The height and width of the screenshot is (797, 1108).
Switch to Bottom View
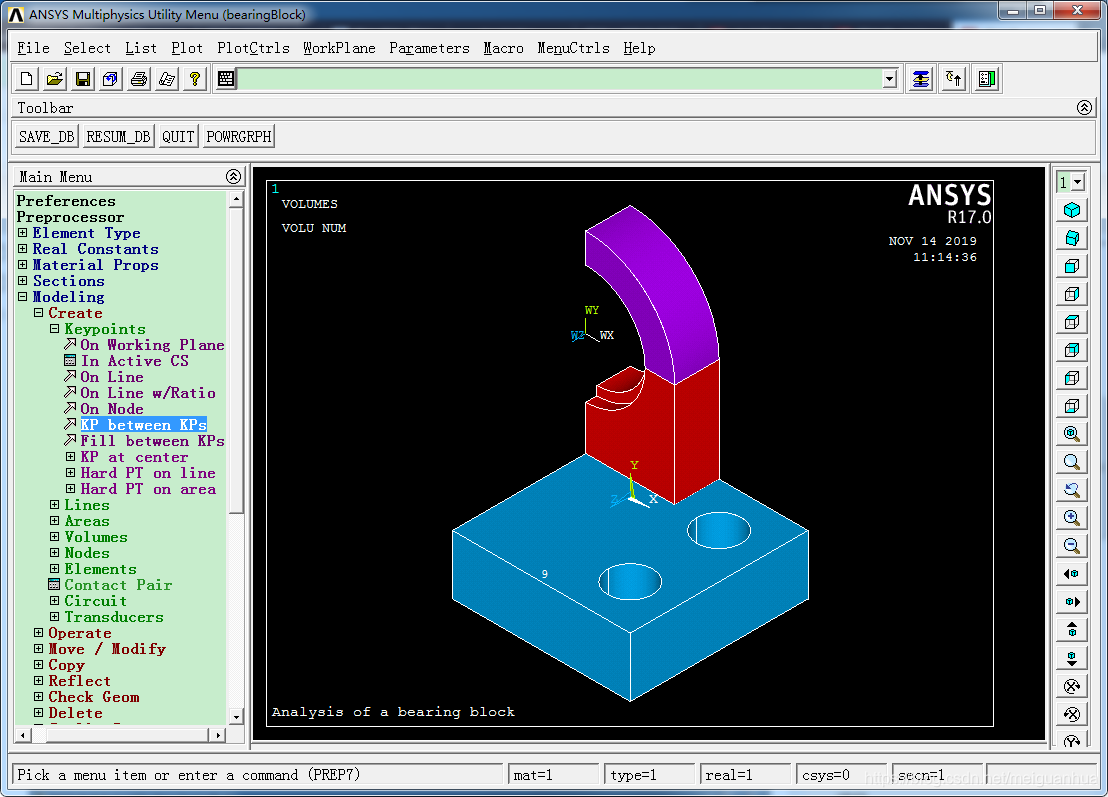click(1072, 406)
